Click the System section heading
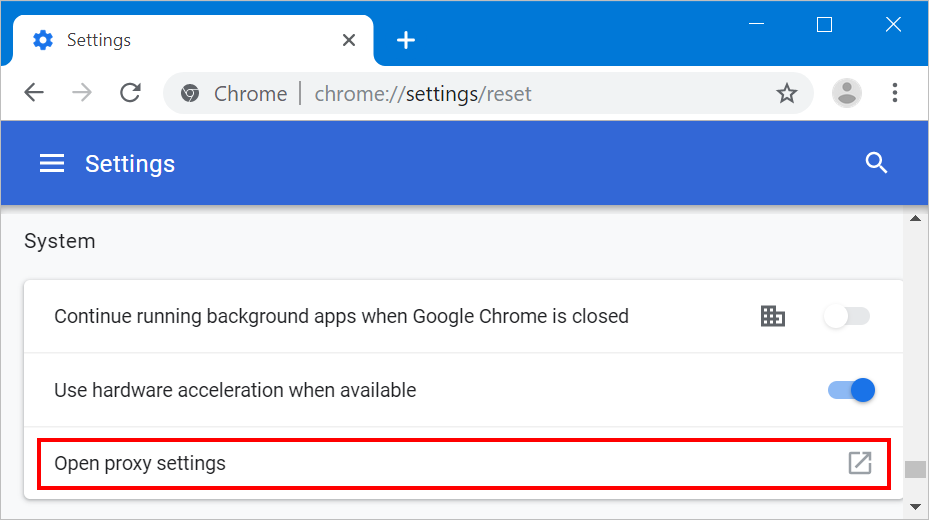The height and width of the screenshot is (520, 929). tap(60, 241)
